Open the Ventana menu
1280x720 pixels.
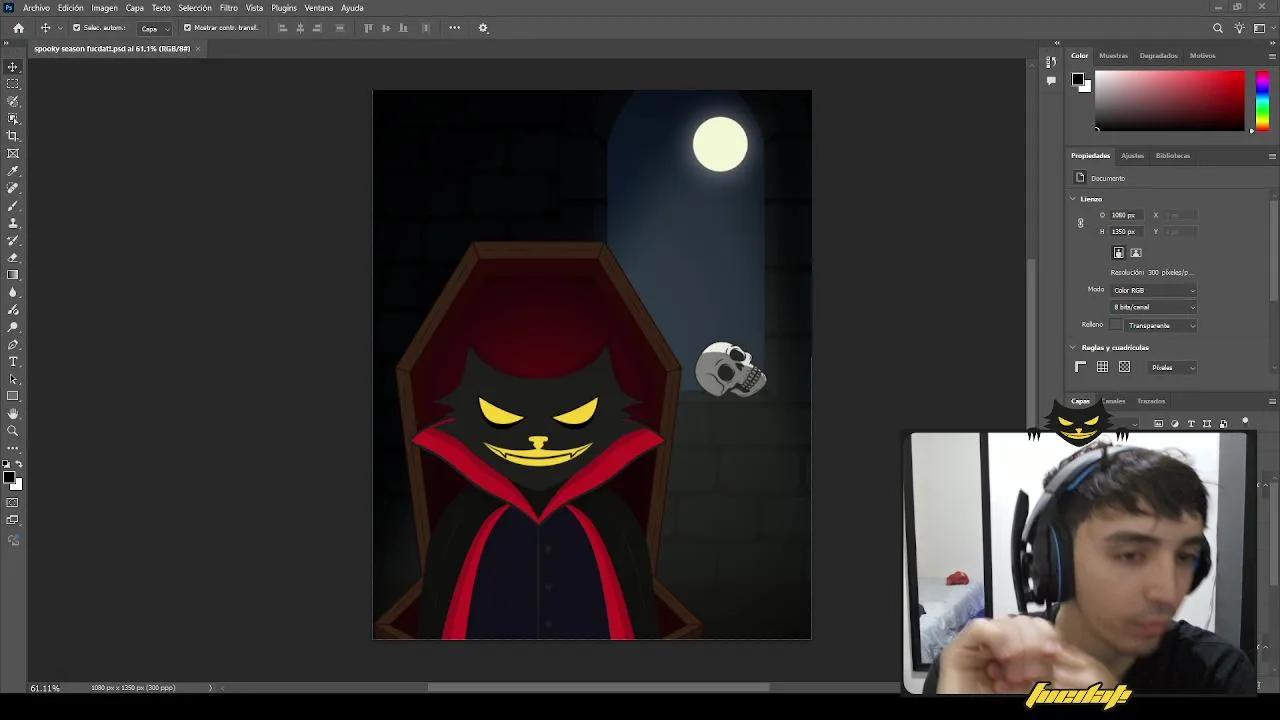tap(319, 8)
